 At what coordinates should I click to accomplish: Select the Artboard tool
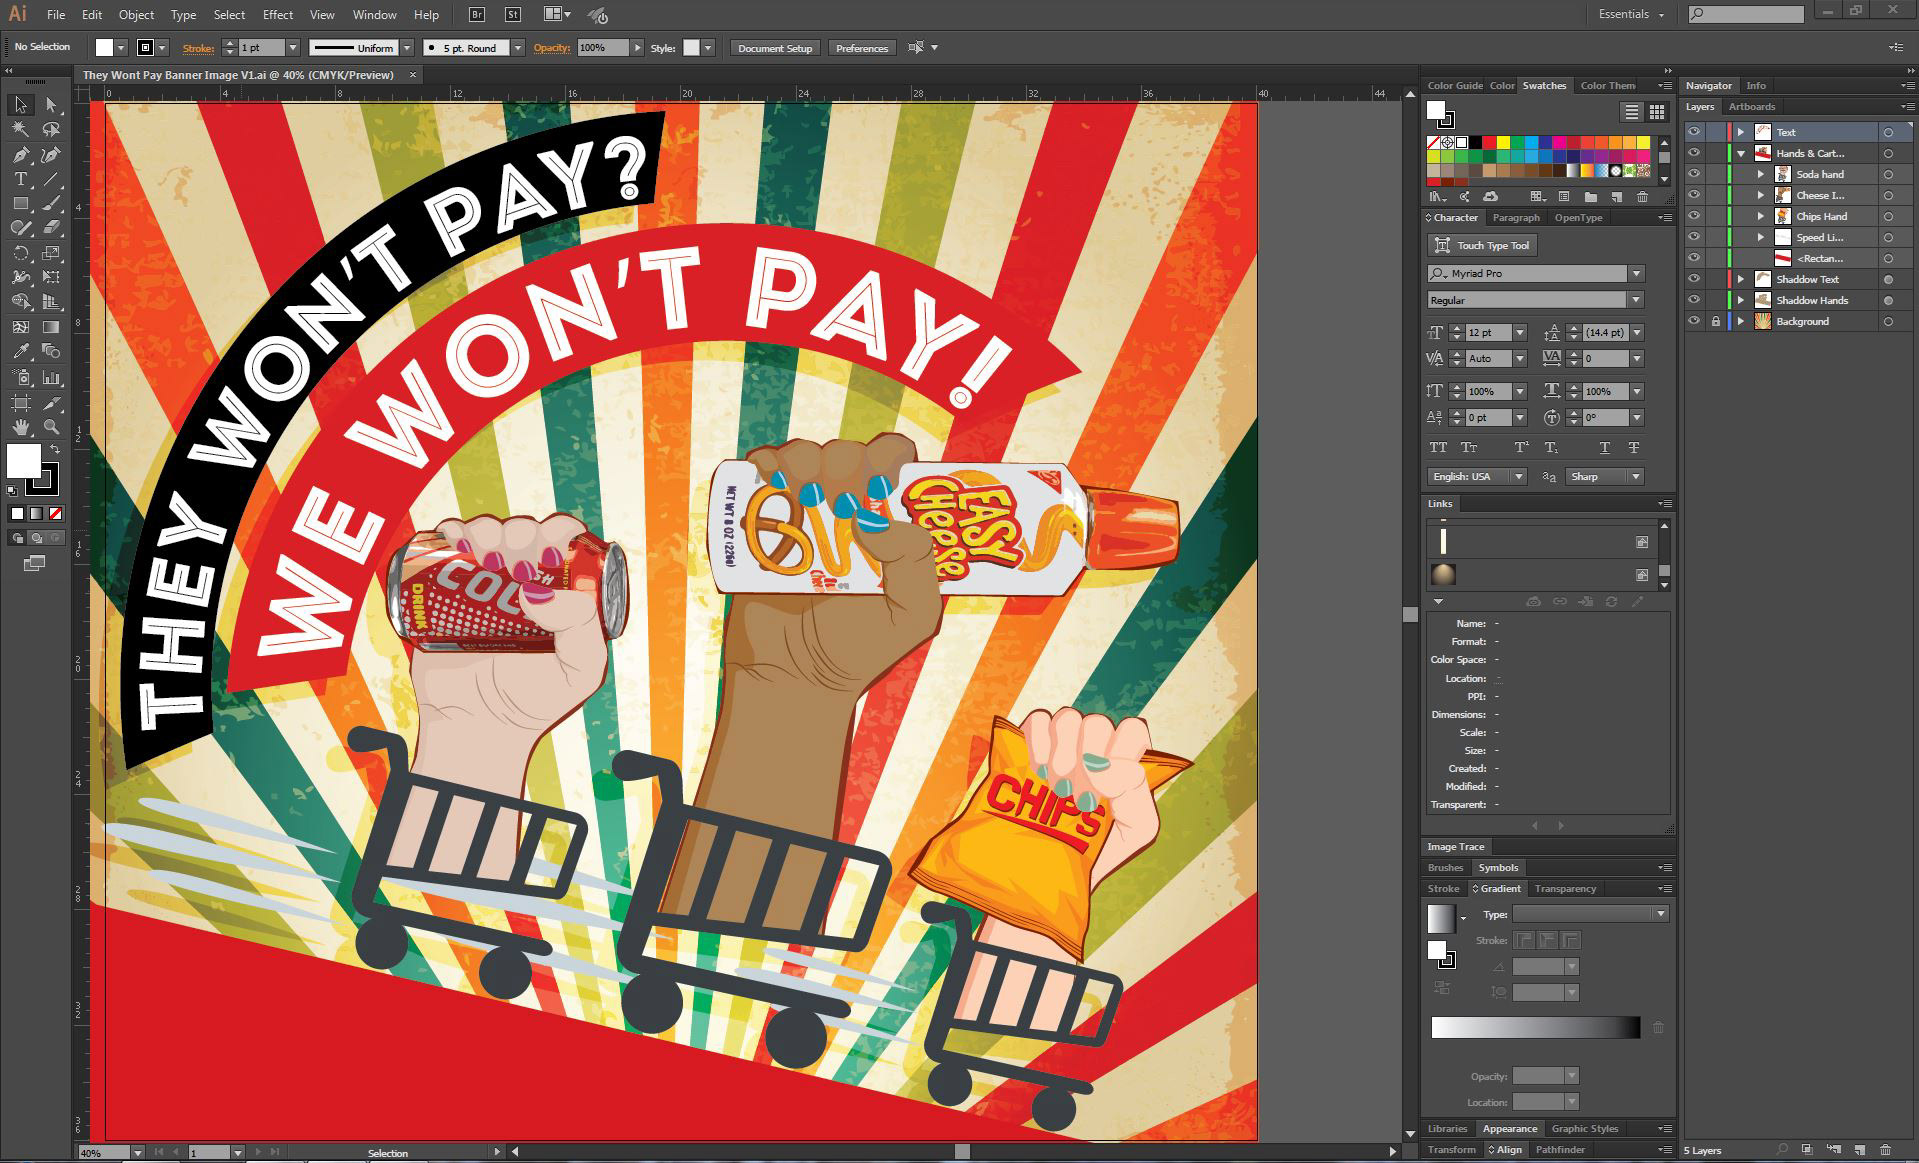(x=21, y=403)
